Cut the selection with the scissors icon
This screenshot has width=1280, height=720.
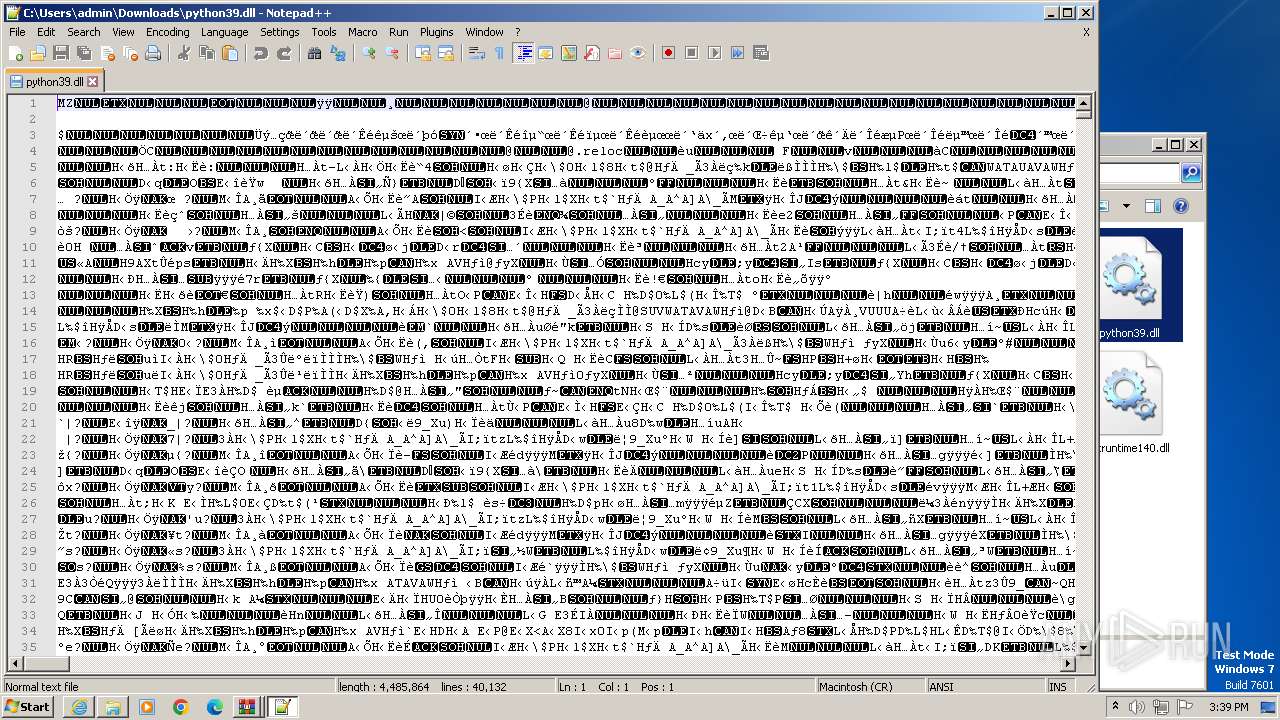[184, 53]
